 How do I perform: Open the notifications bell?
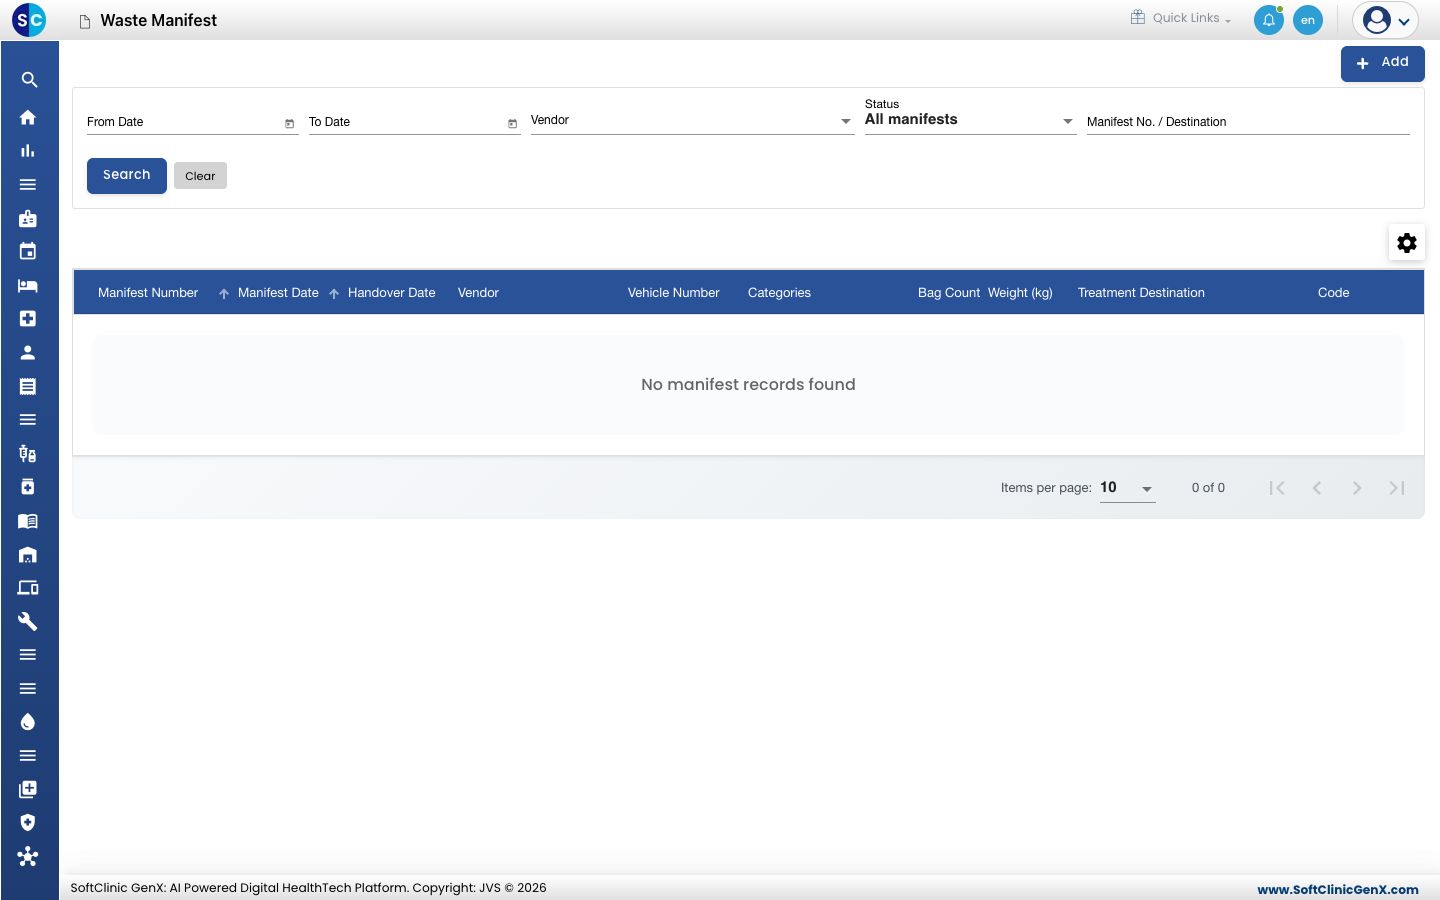(1269, 20)
